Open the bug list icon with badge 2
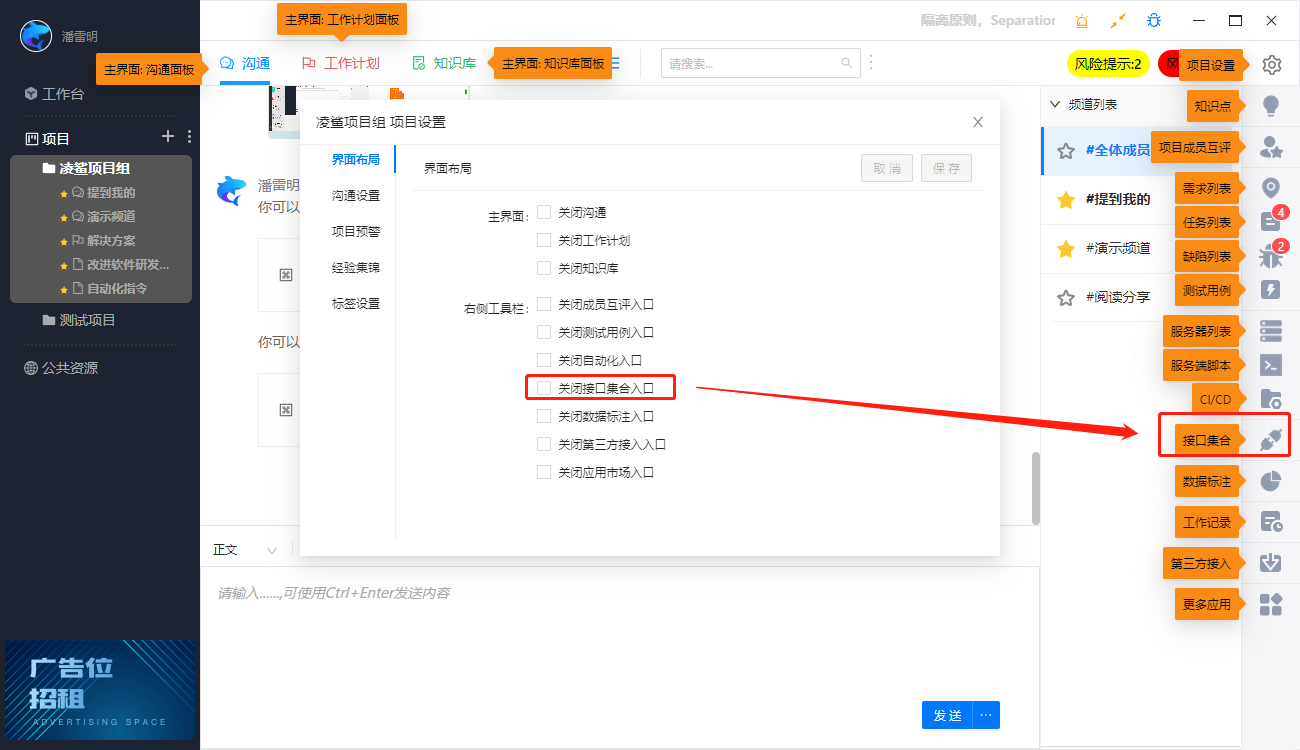The height and width of the screenshot is (750, 1300). [1271, 256]
